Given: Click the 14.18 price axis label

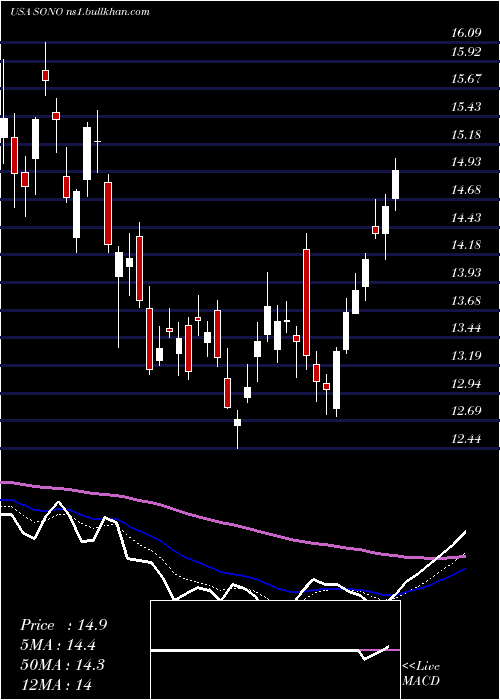Looking at the screenshot, I should (466, 245).
